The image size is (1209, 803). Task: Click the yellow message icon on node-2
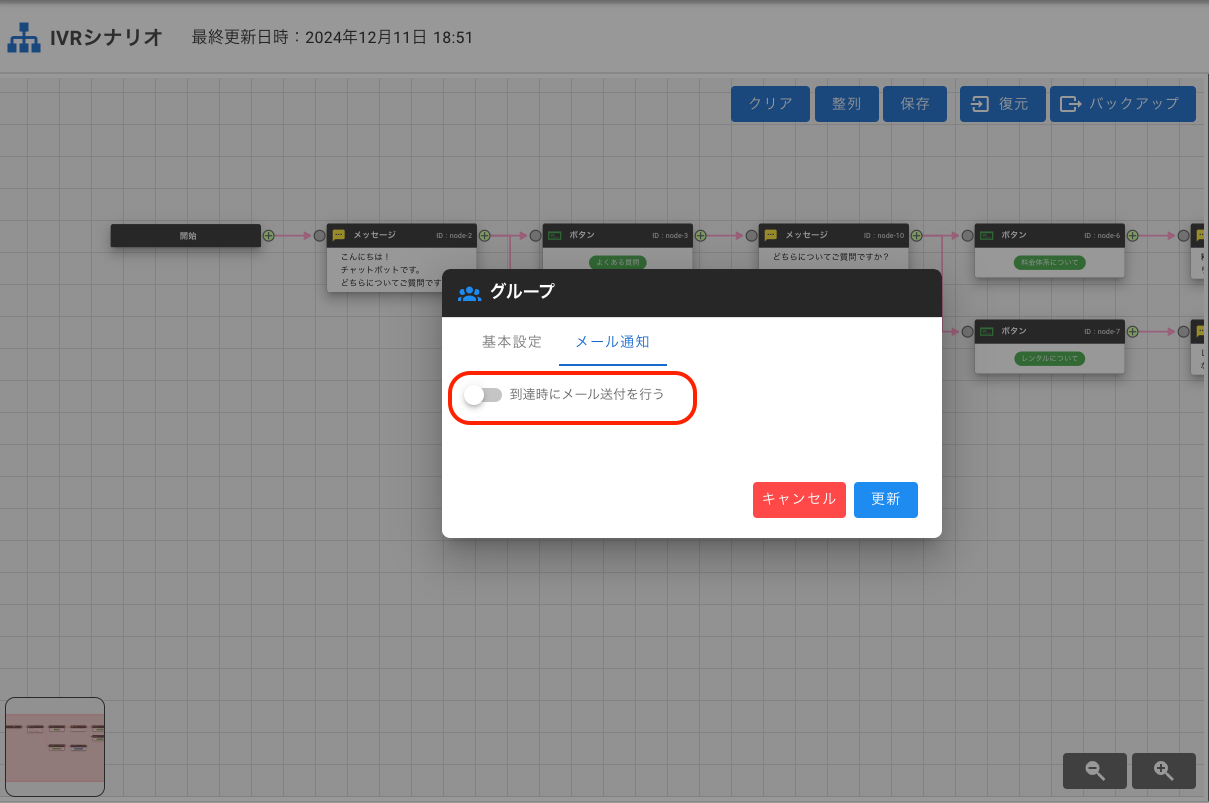[x=339, y=236]
